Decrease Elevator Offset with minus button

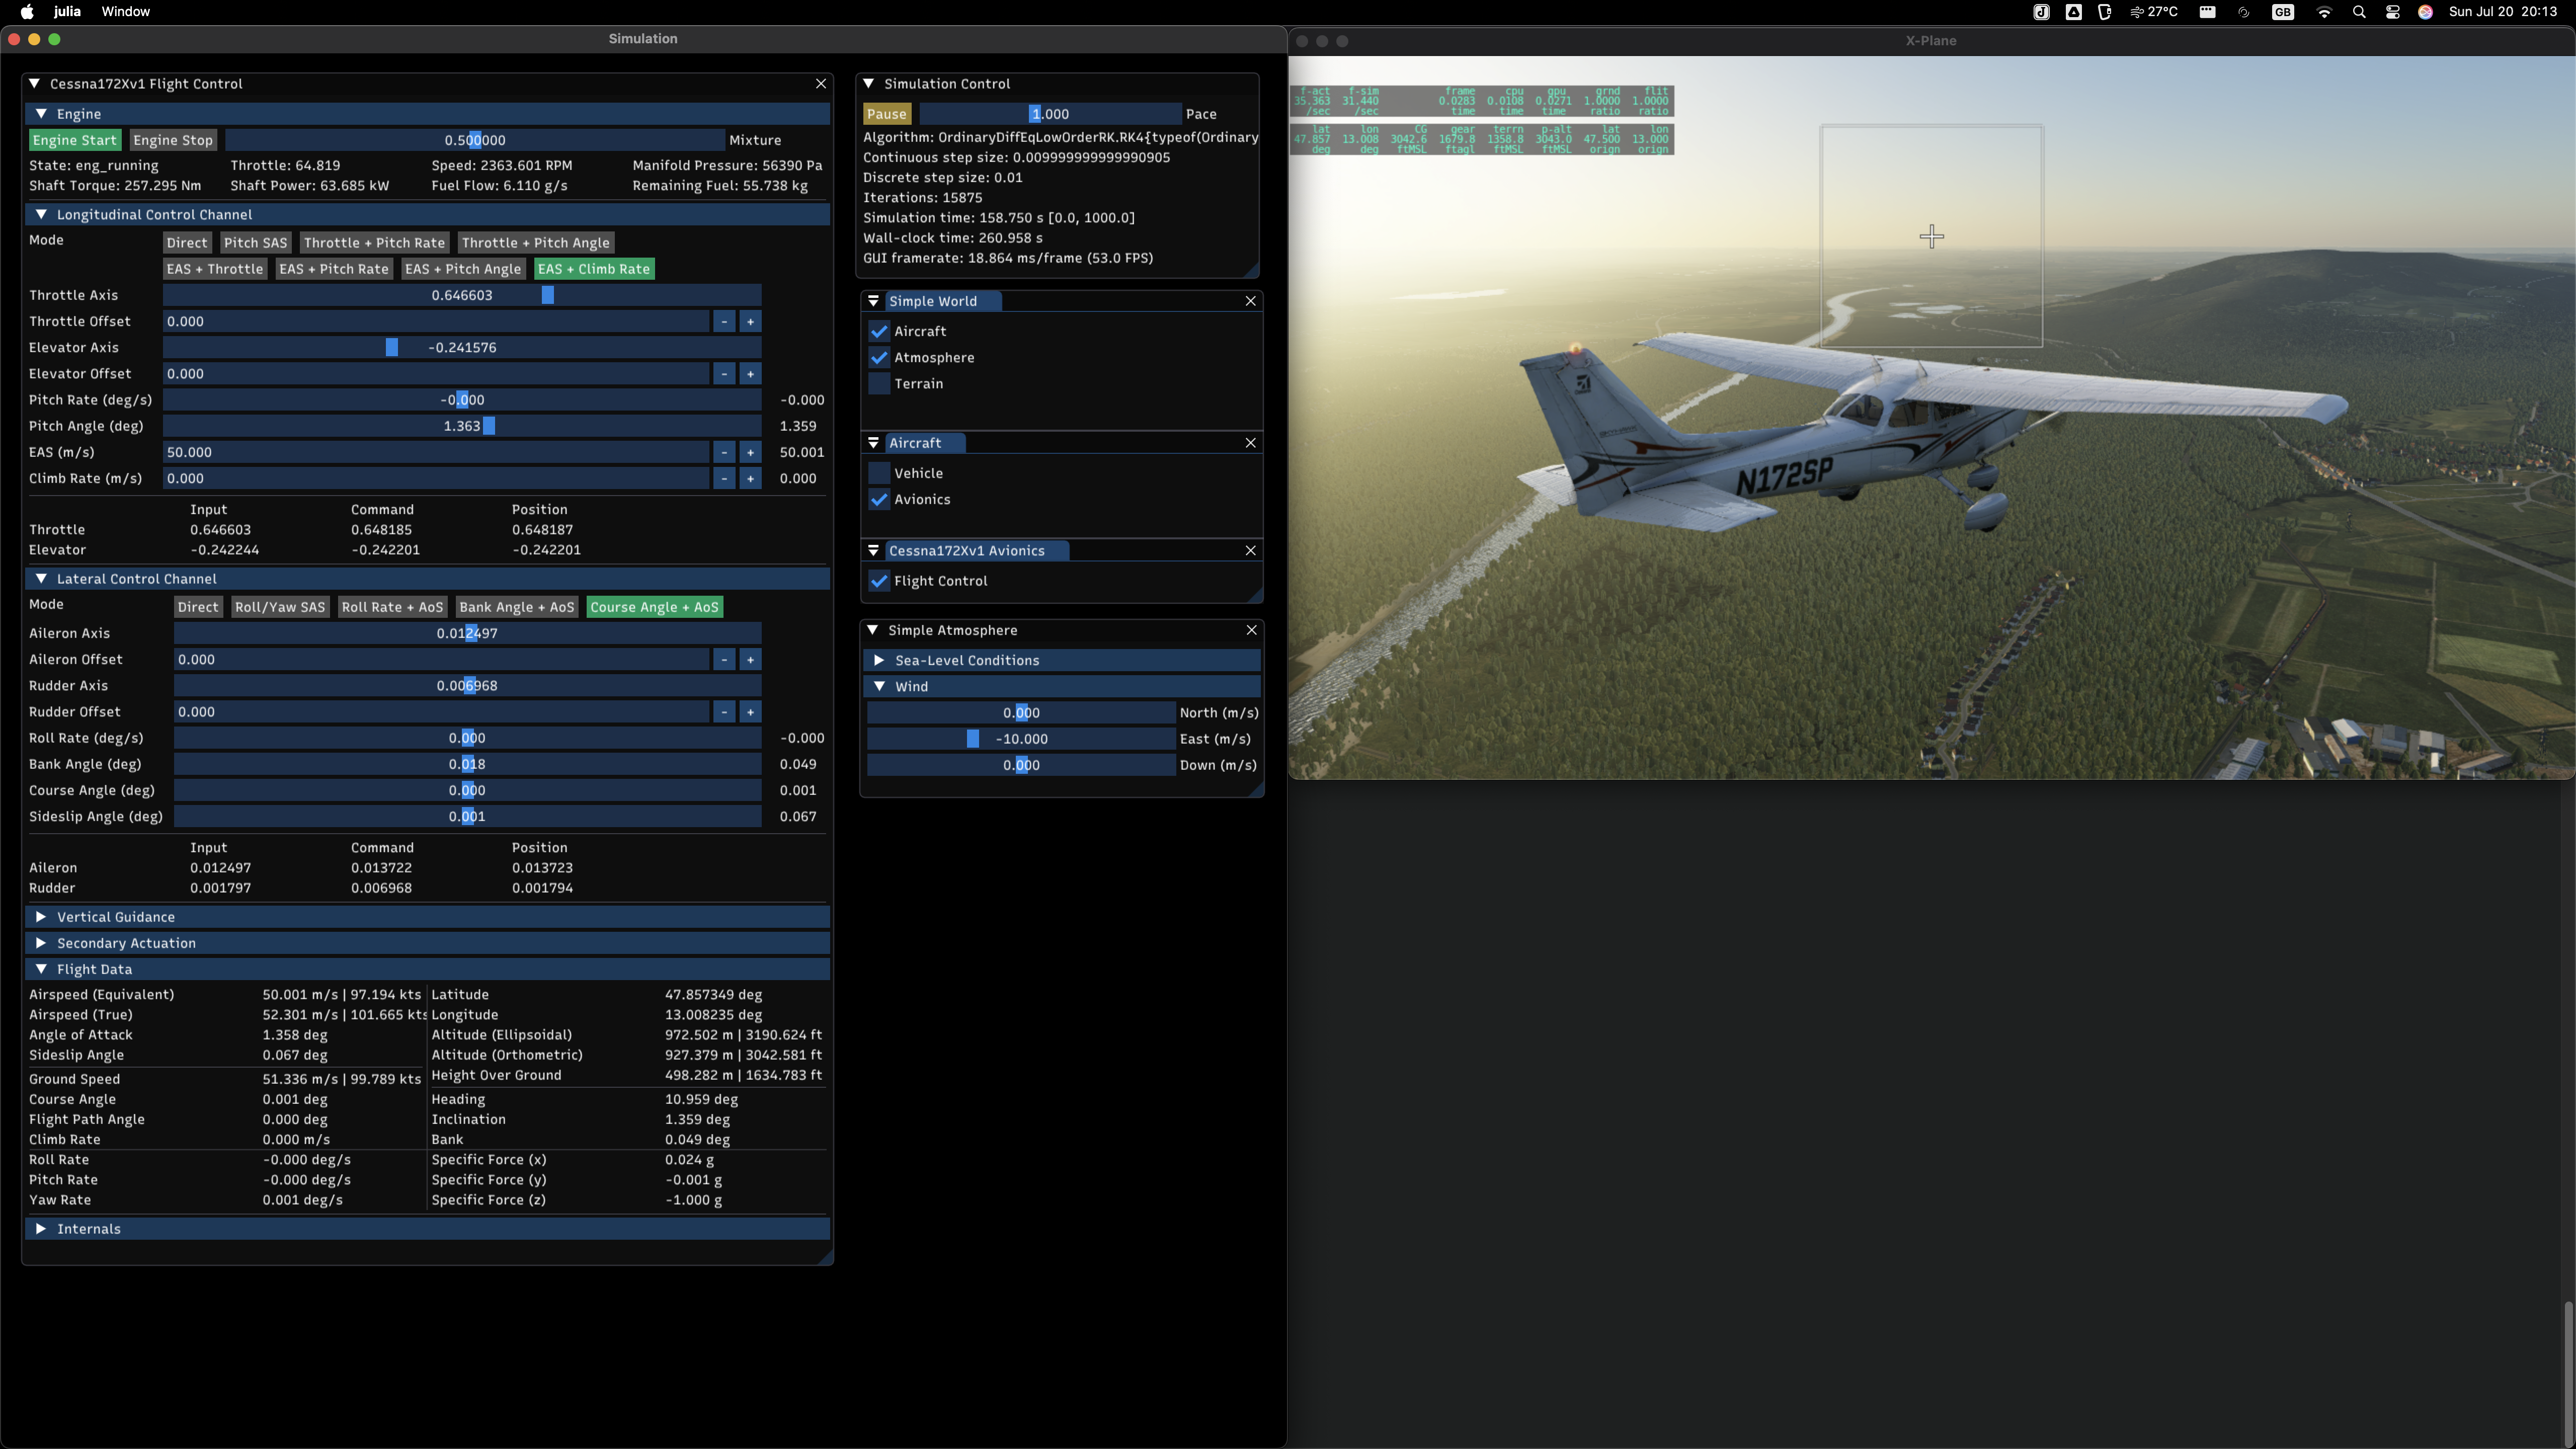724,374
